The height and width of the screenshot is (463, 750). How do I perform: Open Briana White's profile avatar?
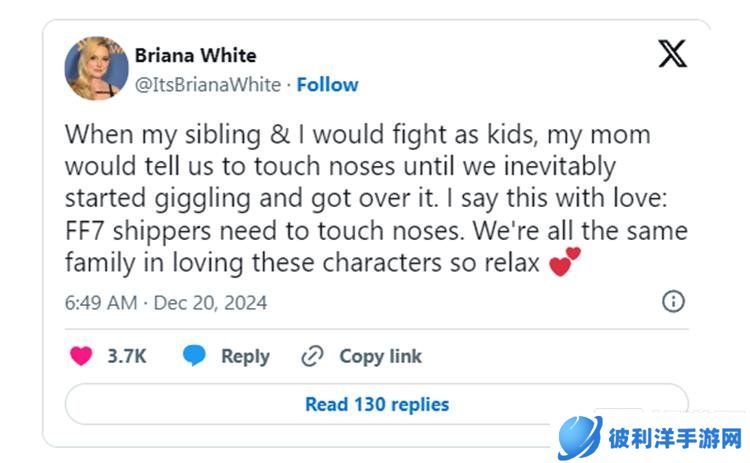(x=96, y=68)
